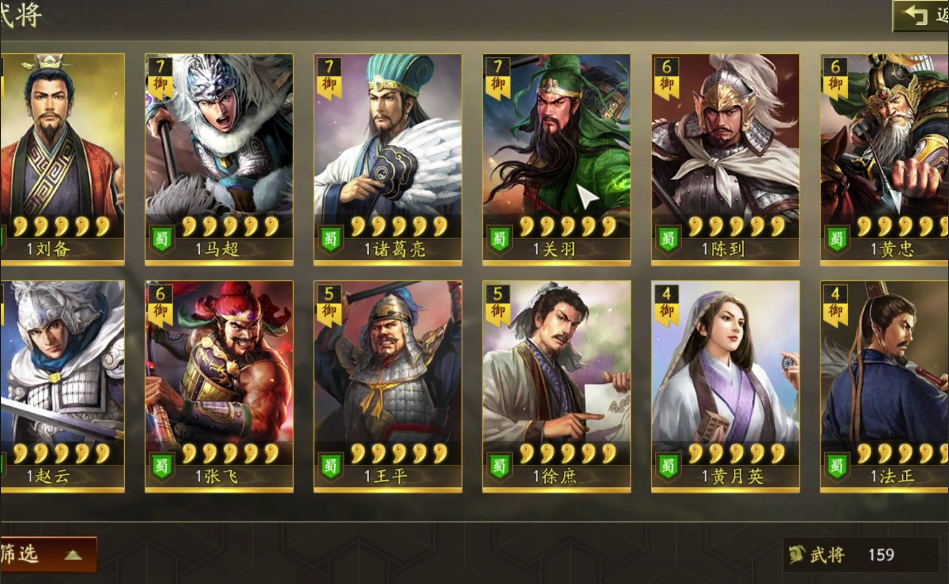Select the 马超 general card
The height and width of the screenshot is (584, 949).
219,159
